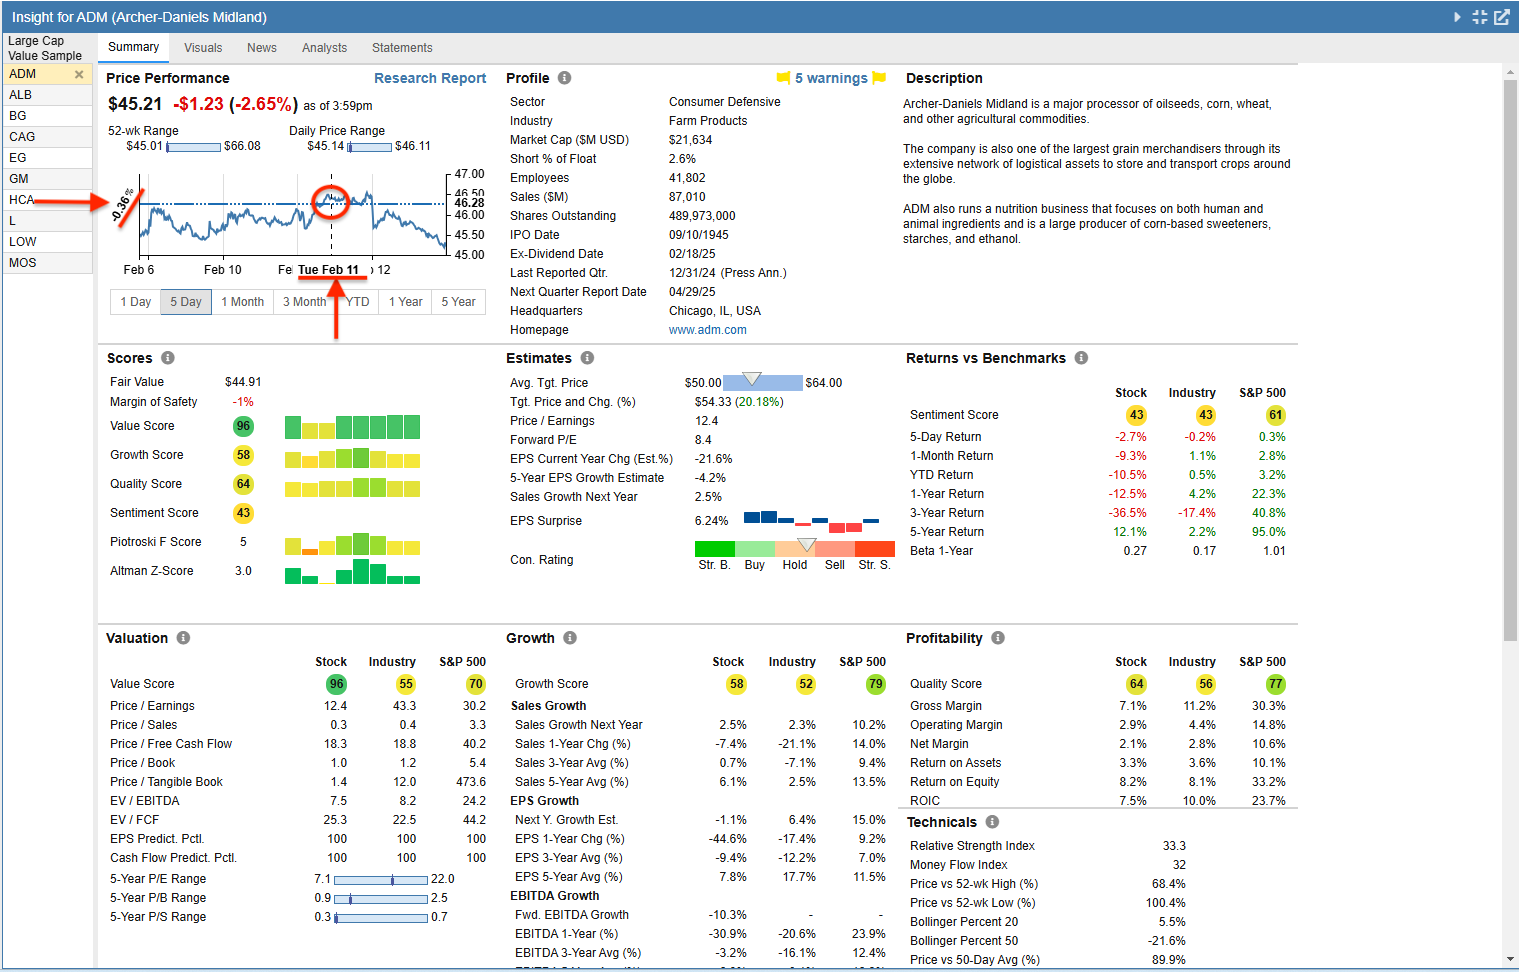
Task: Select the 5 Year chart period
Action: pos(459,302)
